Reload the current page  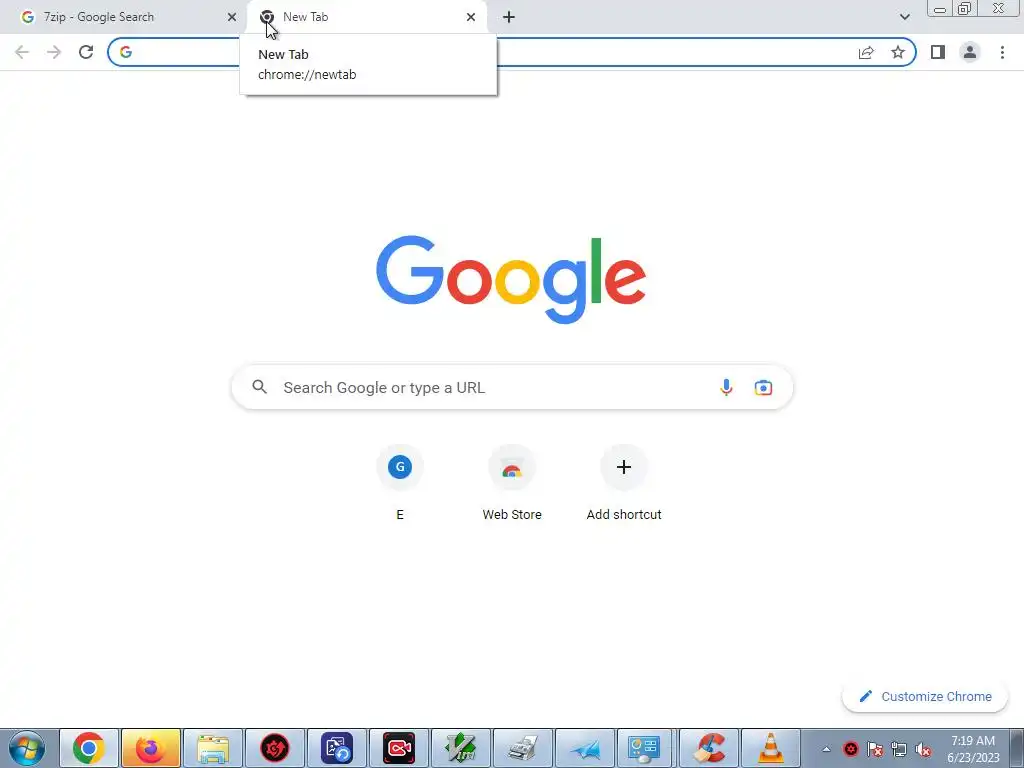click(86, 52)
